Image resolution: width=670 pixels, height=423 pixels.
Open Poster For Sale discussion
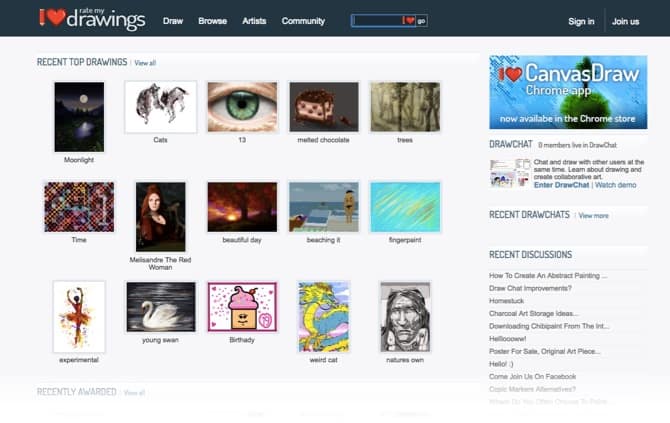click(x=544, y=351)
